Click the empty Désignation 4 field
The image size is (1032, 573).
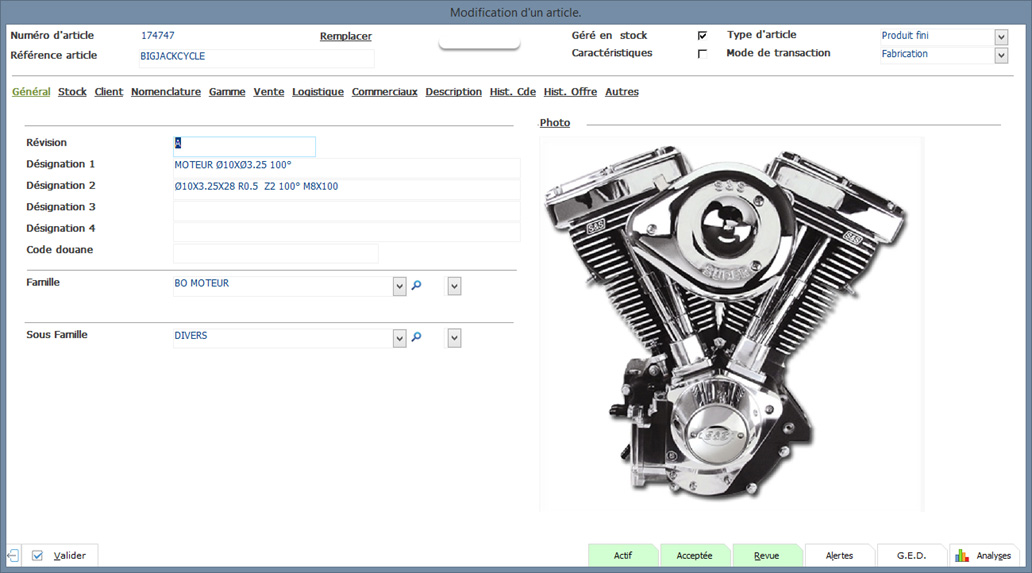(x=347, y=232)
